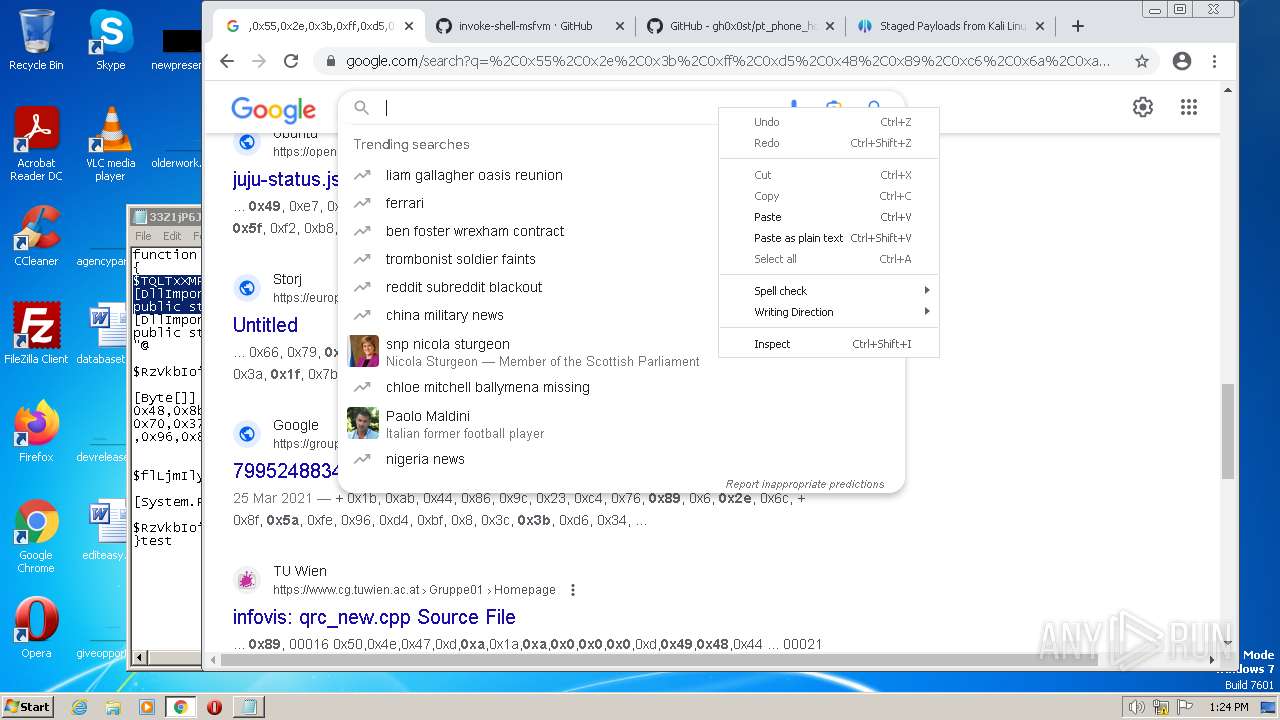Open the Chrome profile avatar menu
Image resolution: width=1280 pixels, height=720 pixels.
coord(1182,61)
